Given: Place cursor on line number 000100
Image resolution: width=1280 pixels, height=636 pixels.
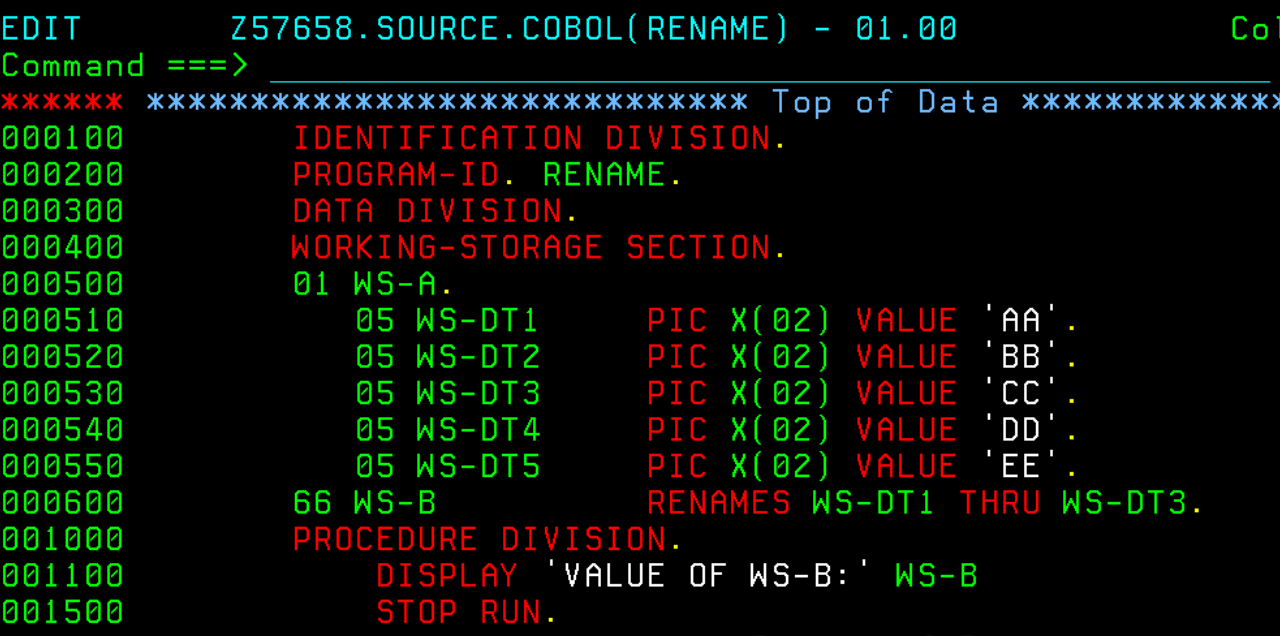Looking at the screenshot, I should click(62, 138).
